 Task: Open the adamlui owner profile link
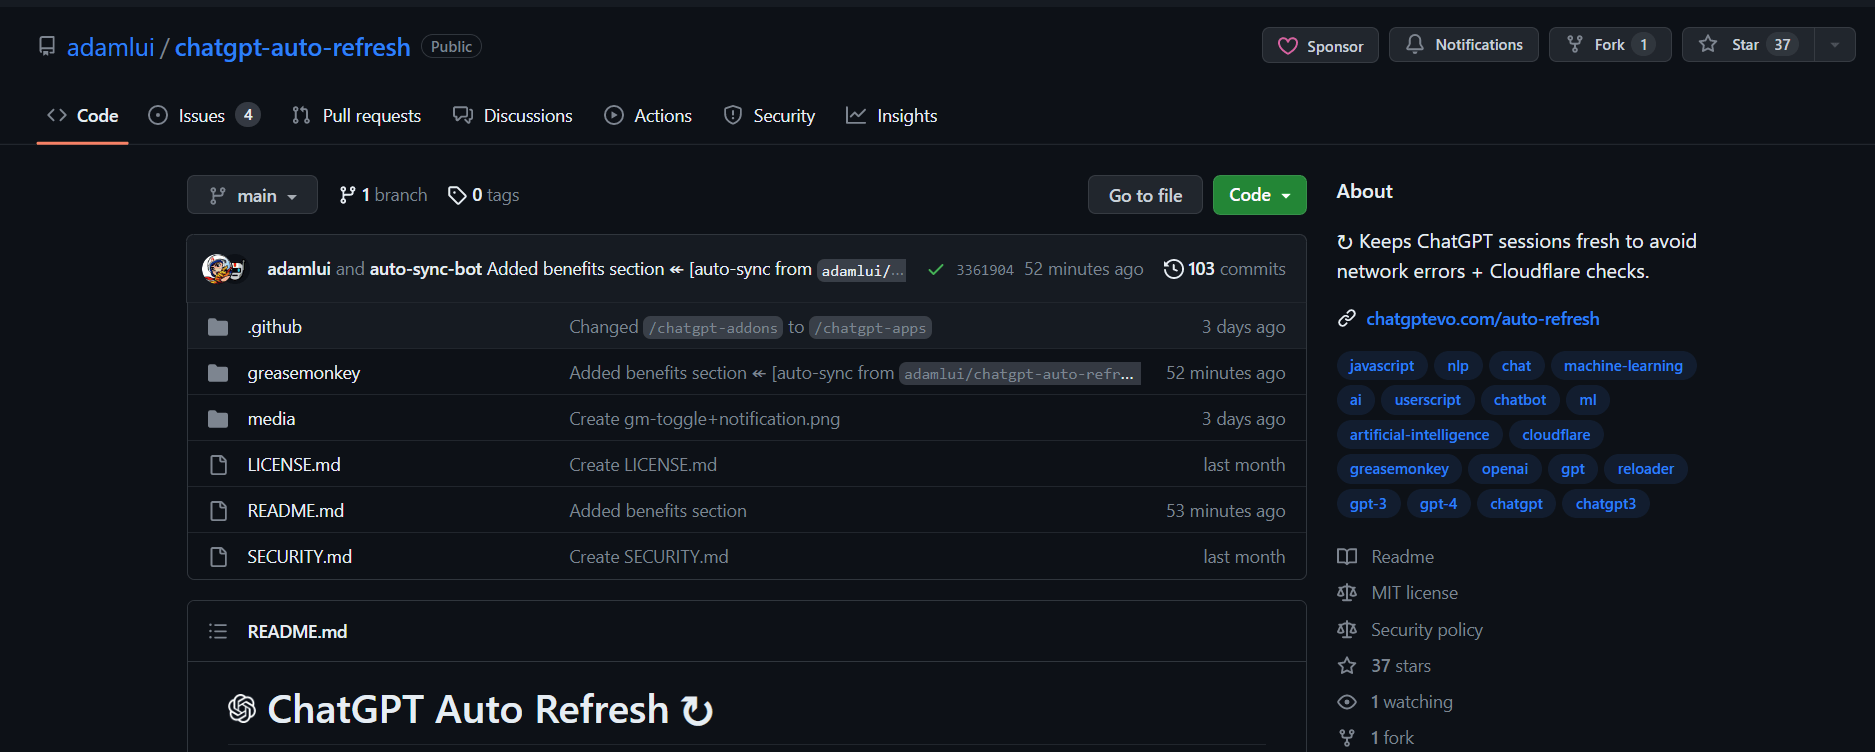pos(111,47)
